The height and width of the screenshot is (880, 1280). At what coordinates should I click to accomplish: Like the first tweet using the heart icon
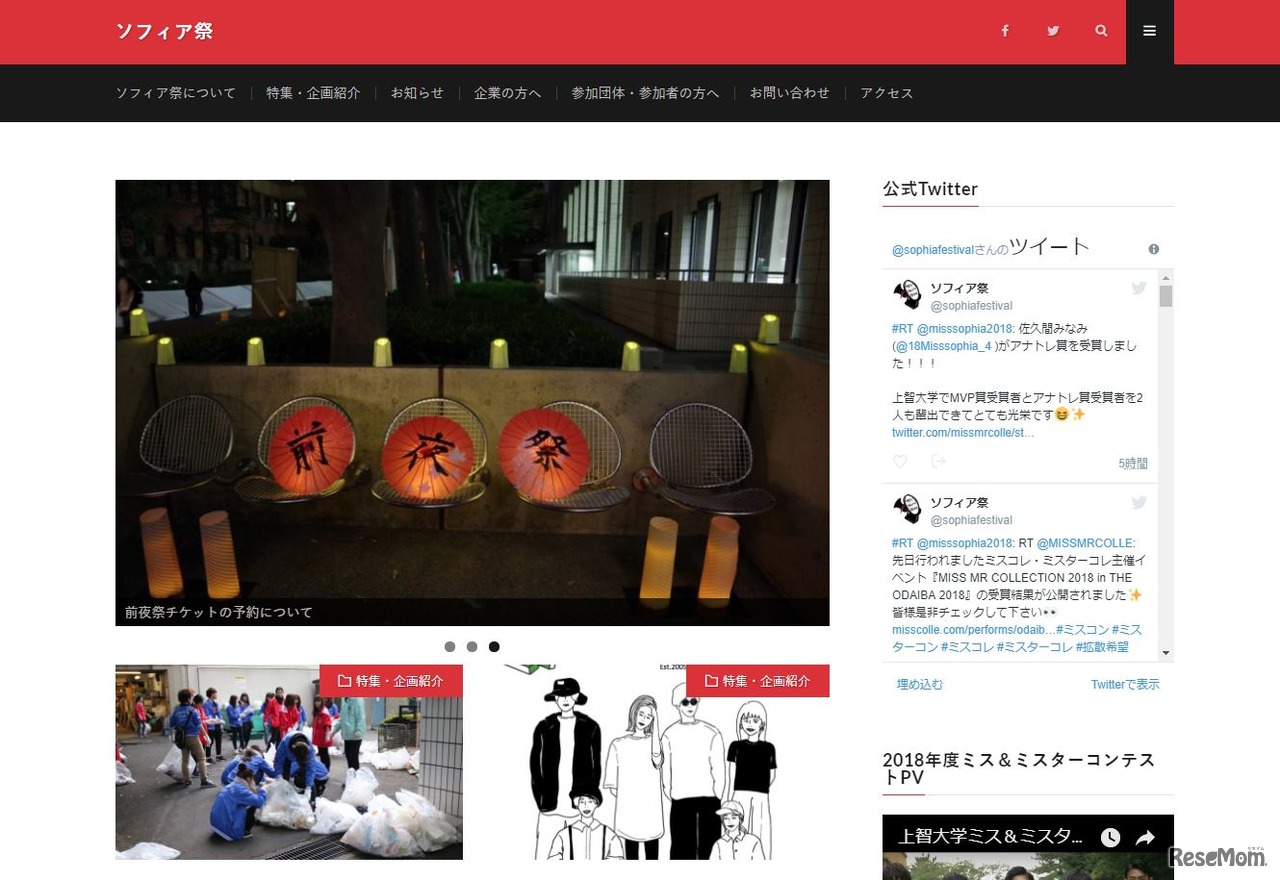coord(899,461)
